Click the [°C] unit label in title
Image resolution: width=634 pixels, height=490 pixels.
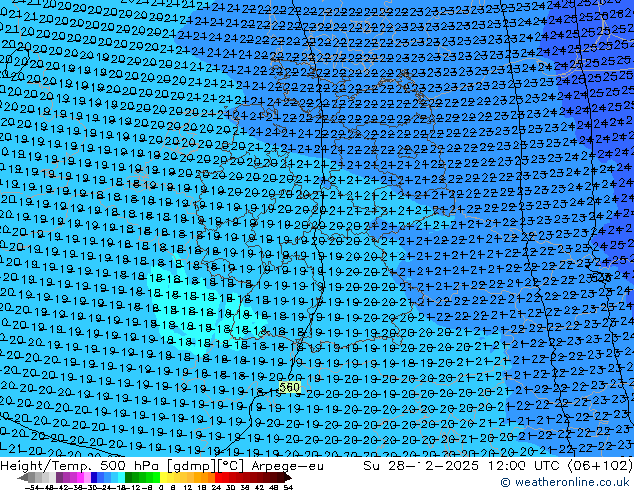pos(230,466)
